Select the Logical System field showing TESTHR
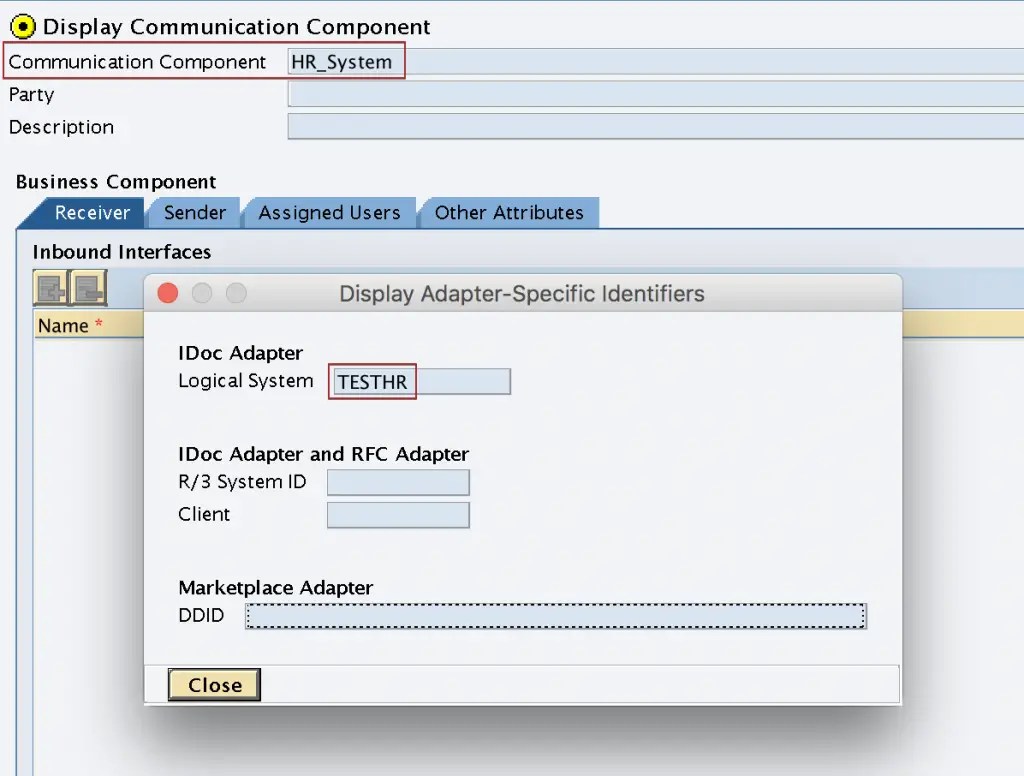Viewport: 1024px width, 776px height. 371,381
